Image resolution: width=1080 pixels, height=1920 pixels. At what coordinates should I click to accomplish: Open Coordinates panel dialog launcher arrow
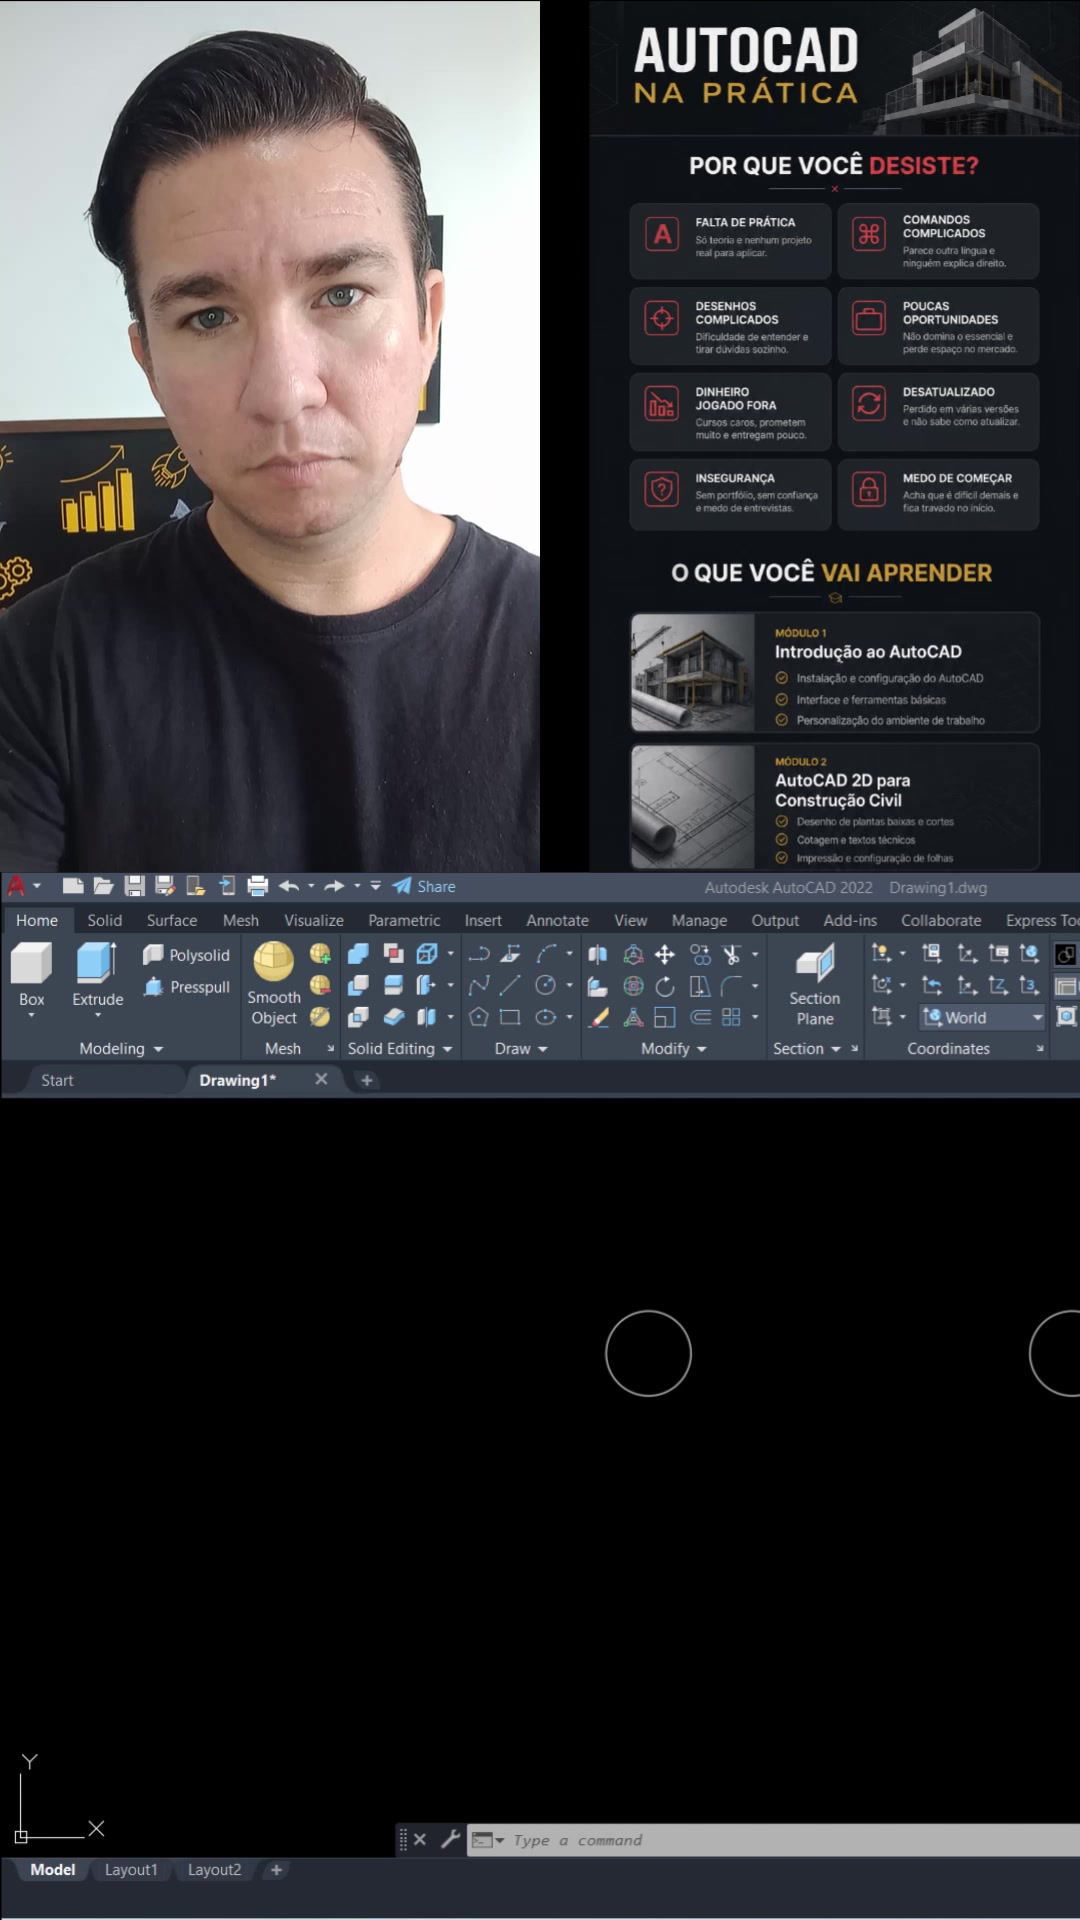point(1040,1049)
